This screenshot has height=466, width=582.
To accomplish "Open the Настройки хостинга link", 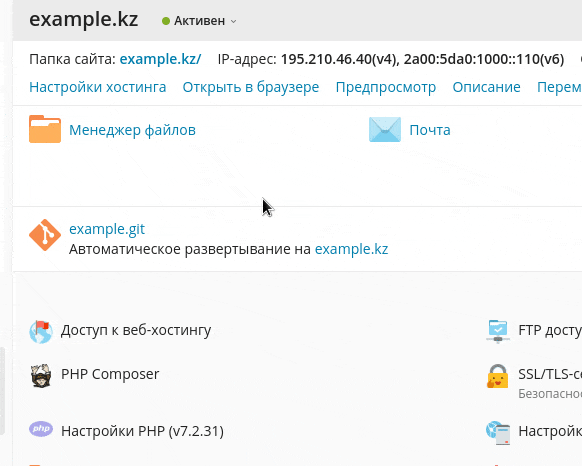I will (98, 87).
